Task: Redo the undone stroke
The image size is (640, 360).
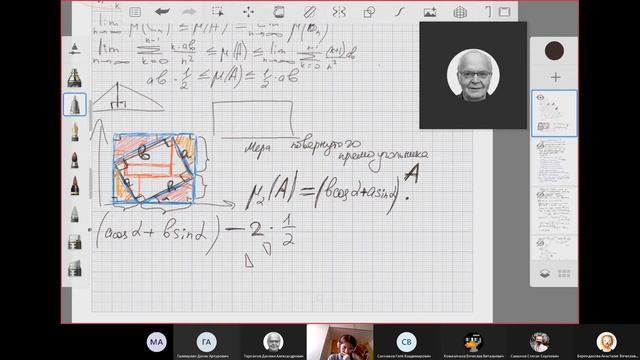Action: [x=189, y=12]
